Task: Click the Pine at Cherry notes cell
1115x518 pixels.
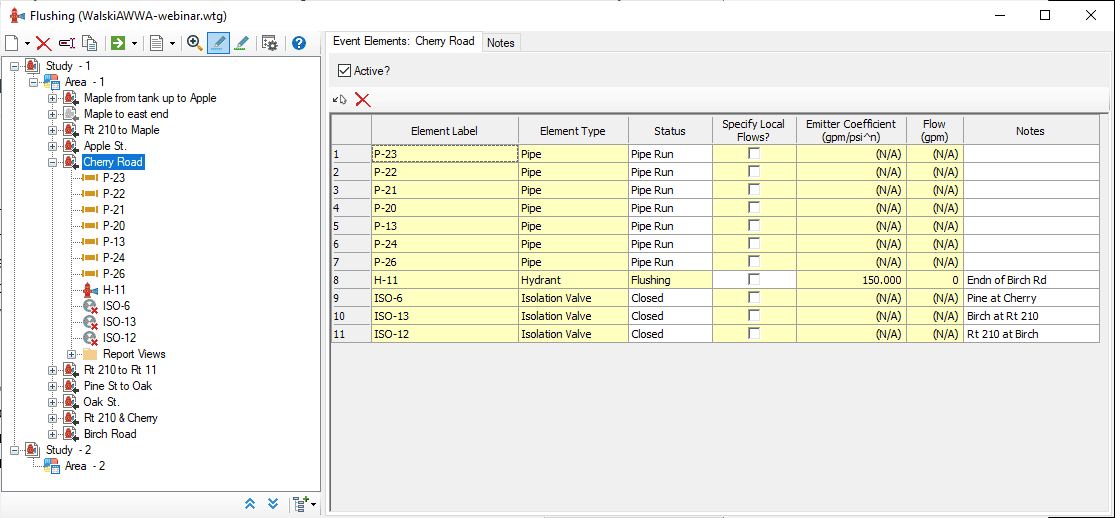Action: click(x=1030, y=297)
